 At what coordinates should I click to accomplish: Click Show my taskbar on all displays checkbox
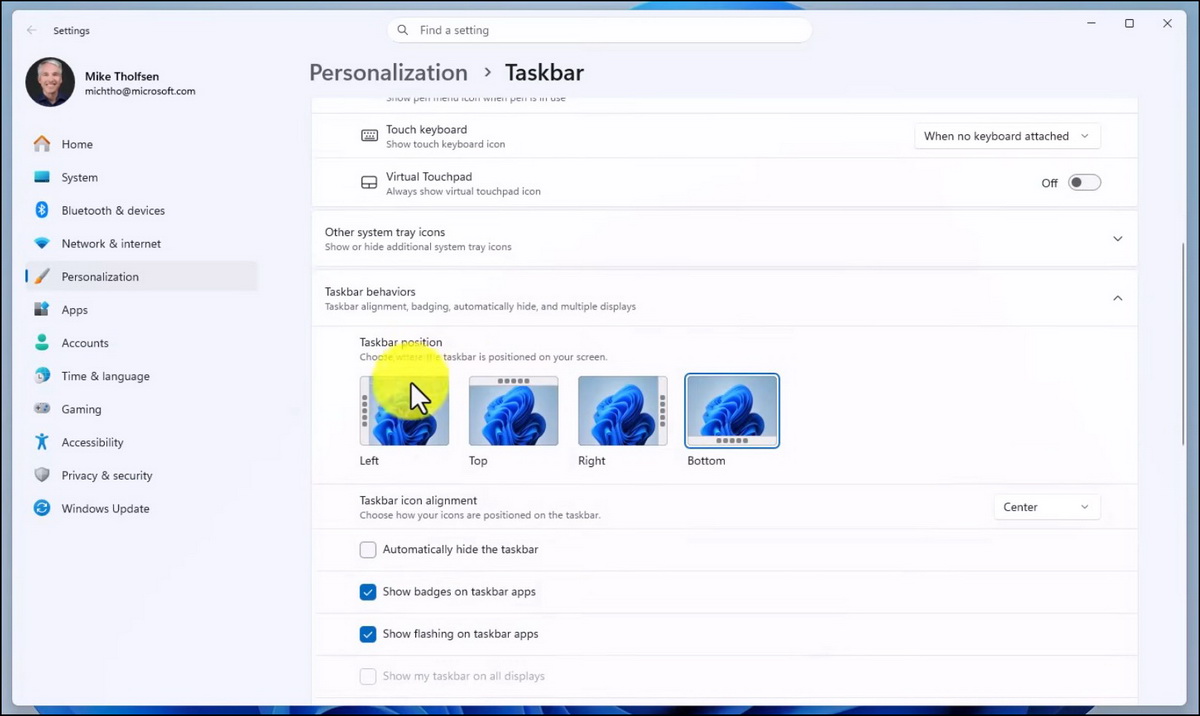point(368,676)
